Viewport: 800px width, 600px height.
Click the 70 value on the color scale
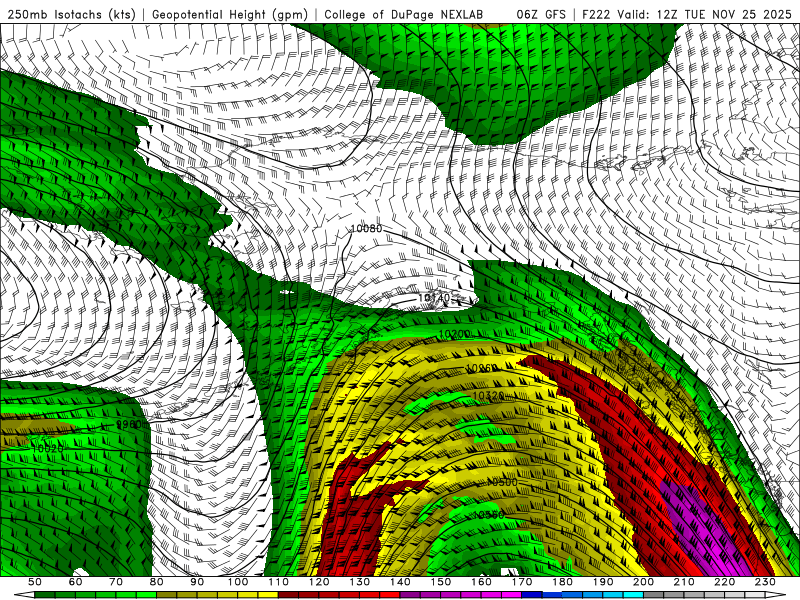(116, 582)
